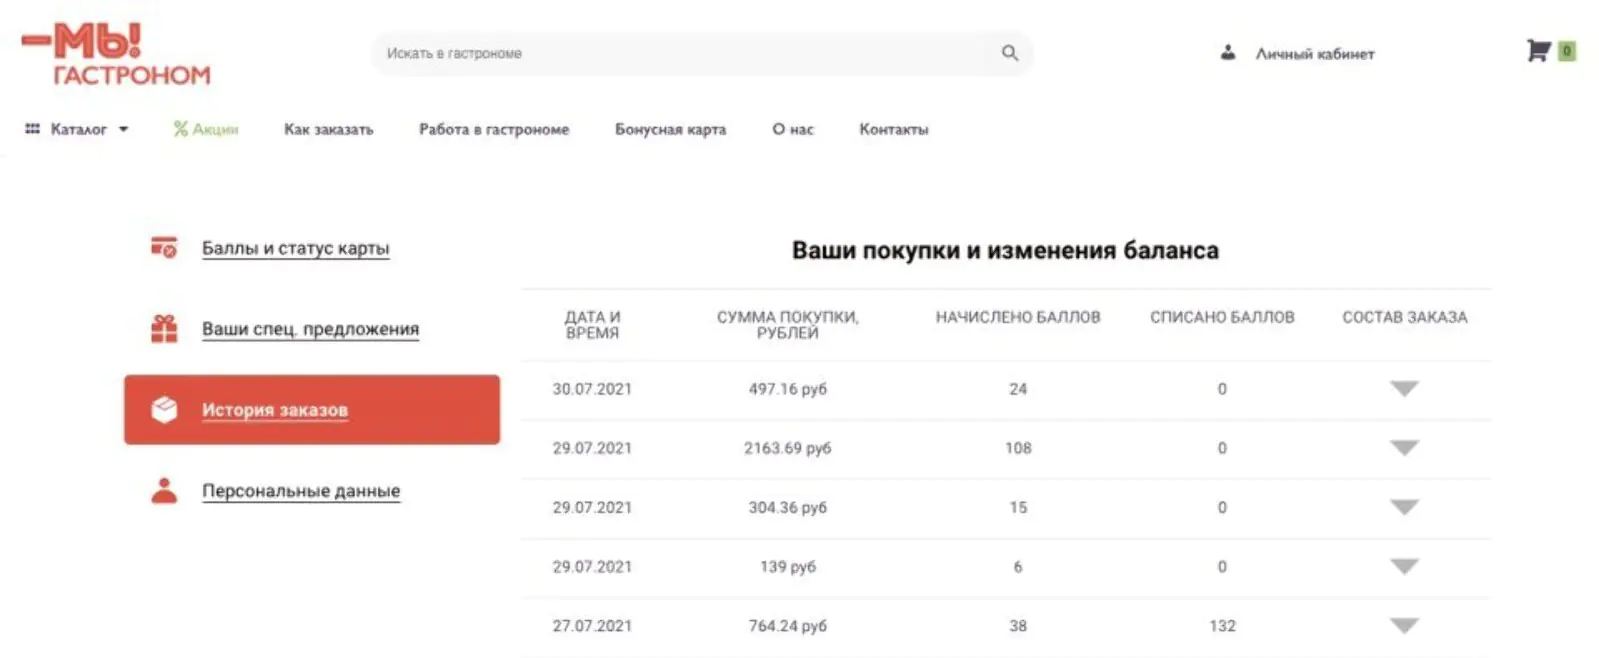This screenshot has width=1599, height=658.
Task: Open Ваши спец. предложения section
Action: 310,329
